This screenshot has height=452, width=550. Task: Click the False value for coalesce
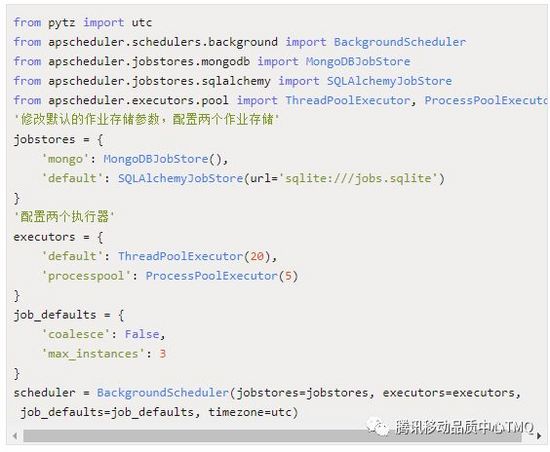pyautogui.click(x=142, y=334)
